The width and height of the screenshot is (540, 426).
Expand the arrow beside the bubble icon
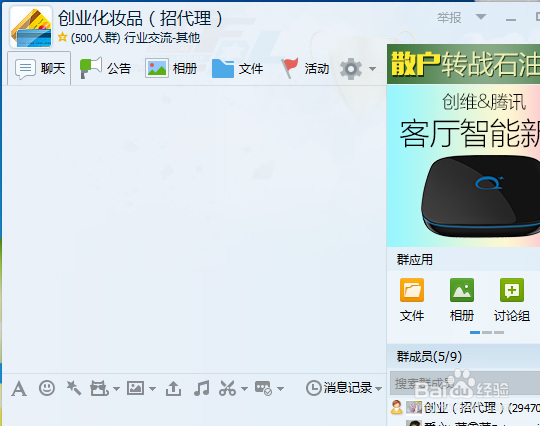(x=280, y=389)
